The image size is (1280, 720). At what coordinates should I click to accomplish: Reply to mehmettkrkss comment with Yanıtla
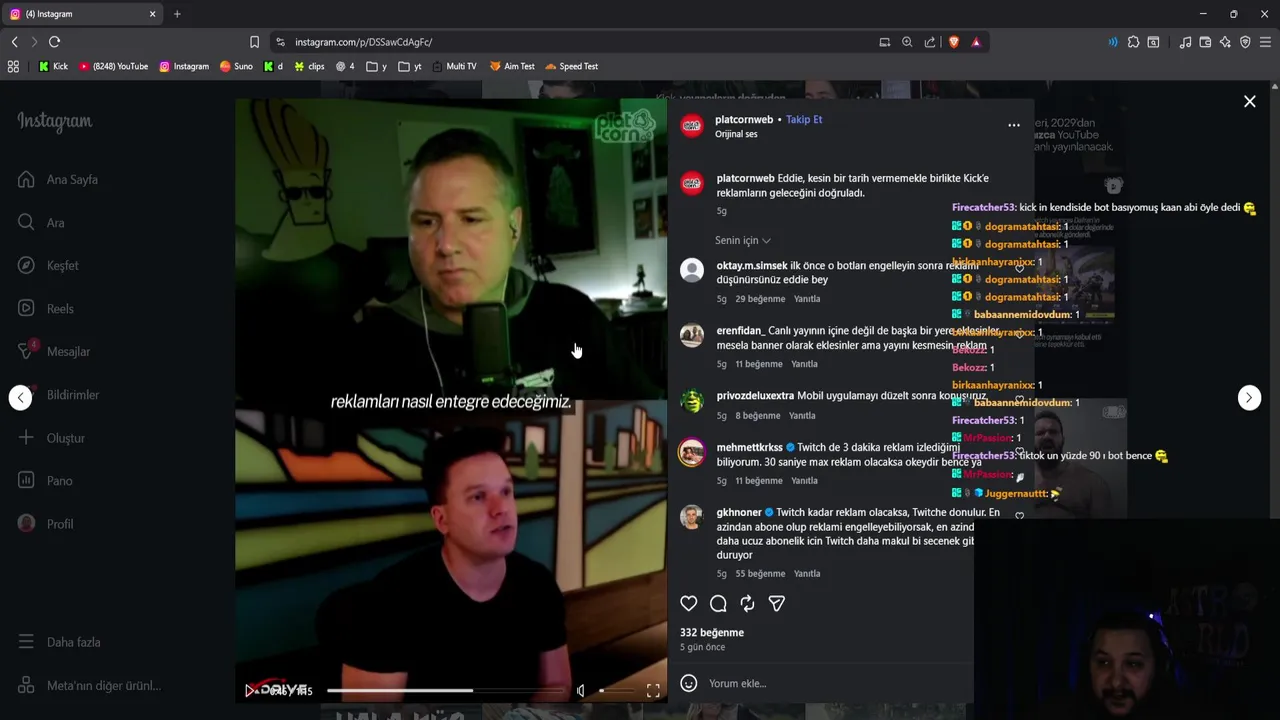click(x=804, y=481)
